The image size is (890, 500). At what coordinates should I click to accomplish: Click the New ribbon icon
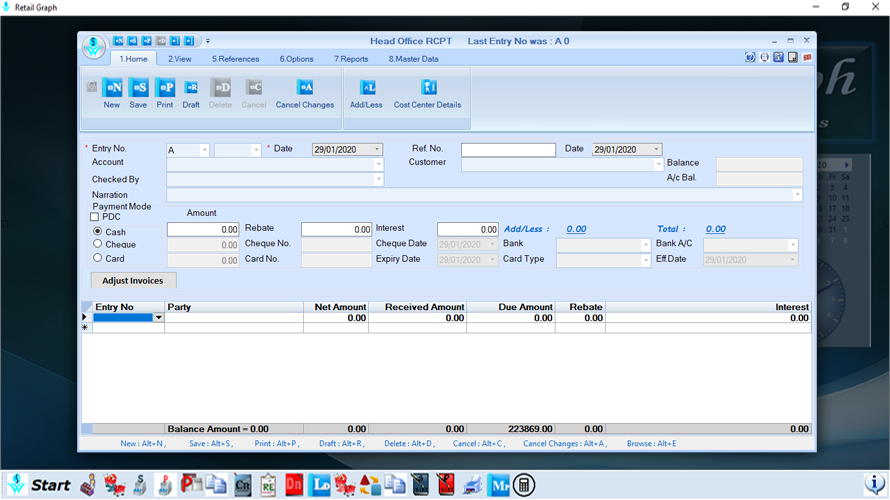[112, 87]
